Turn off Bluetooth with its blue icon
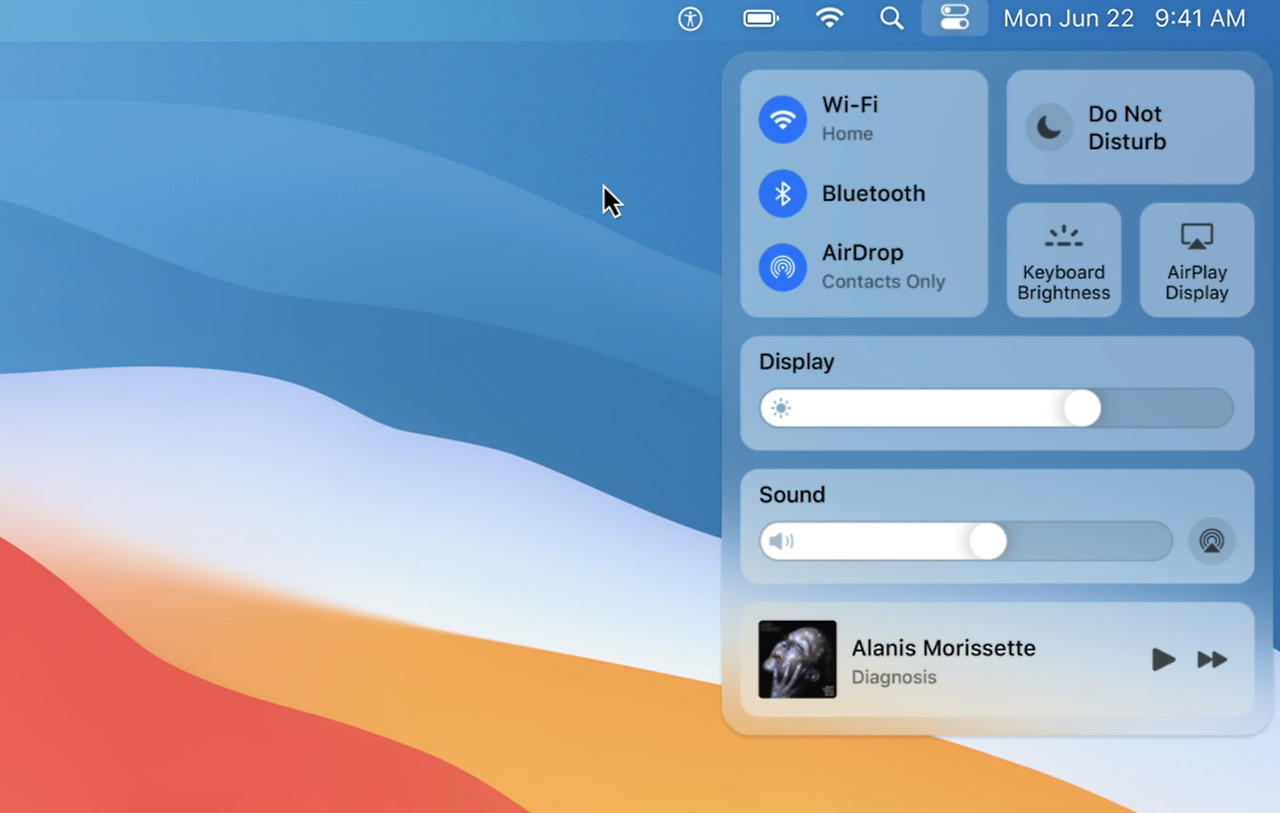 tap(783, 194)
